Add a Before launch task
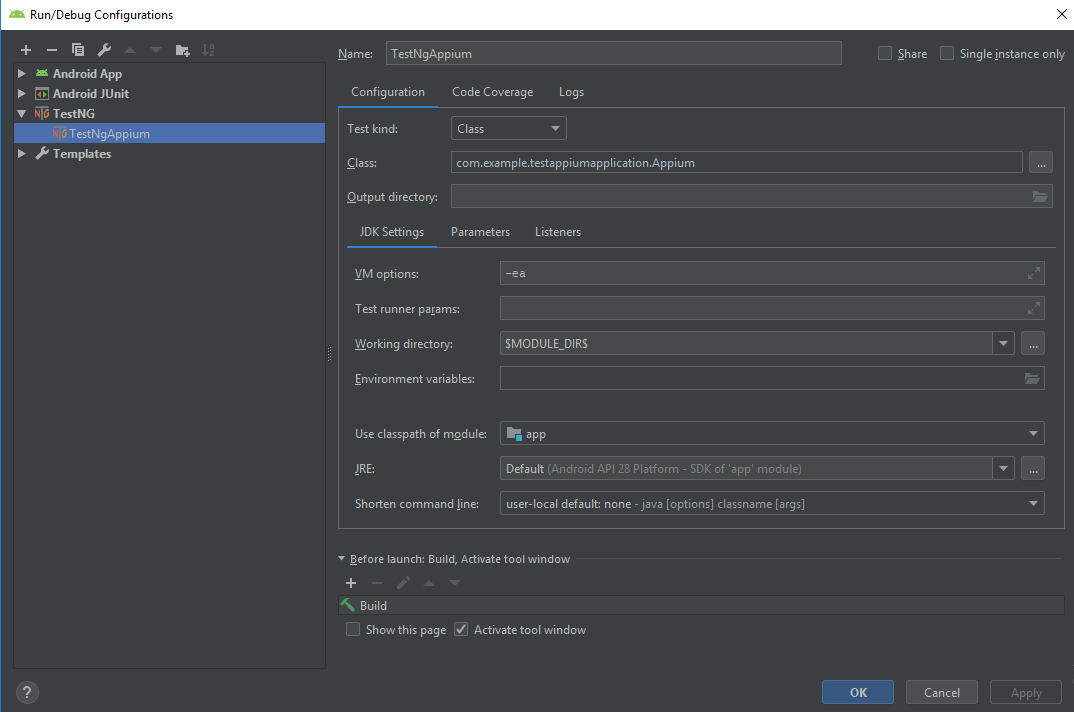 pyautogui.click(x=351, y=583)
